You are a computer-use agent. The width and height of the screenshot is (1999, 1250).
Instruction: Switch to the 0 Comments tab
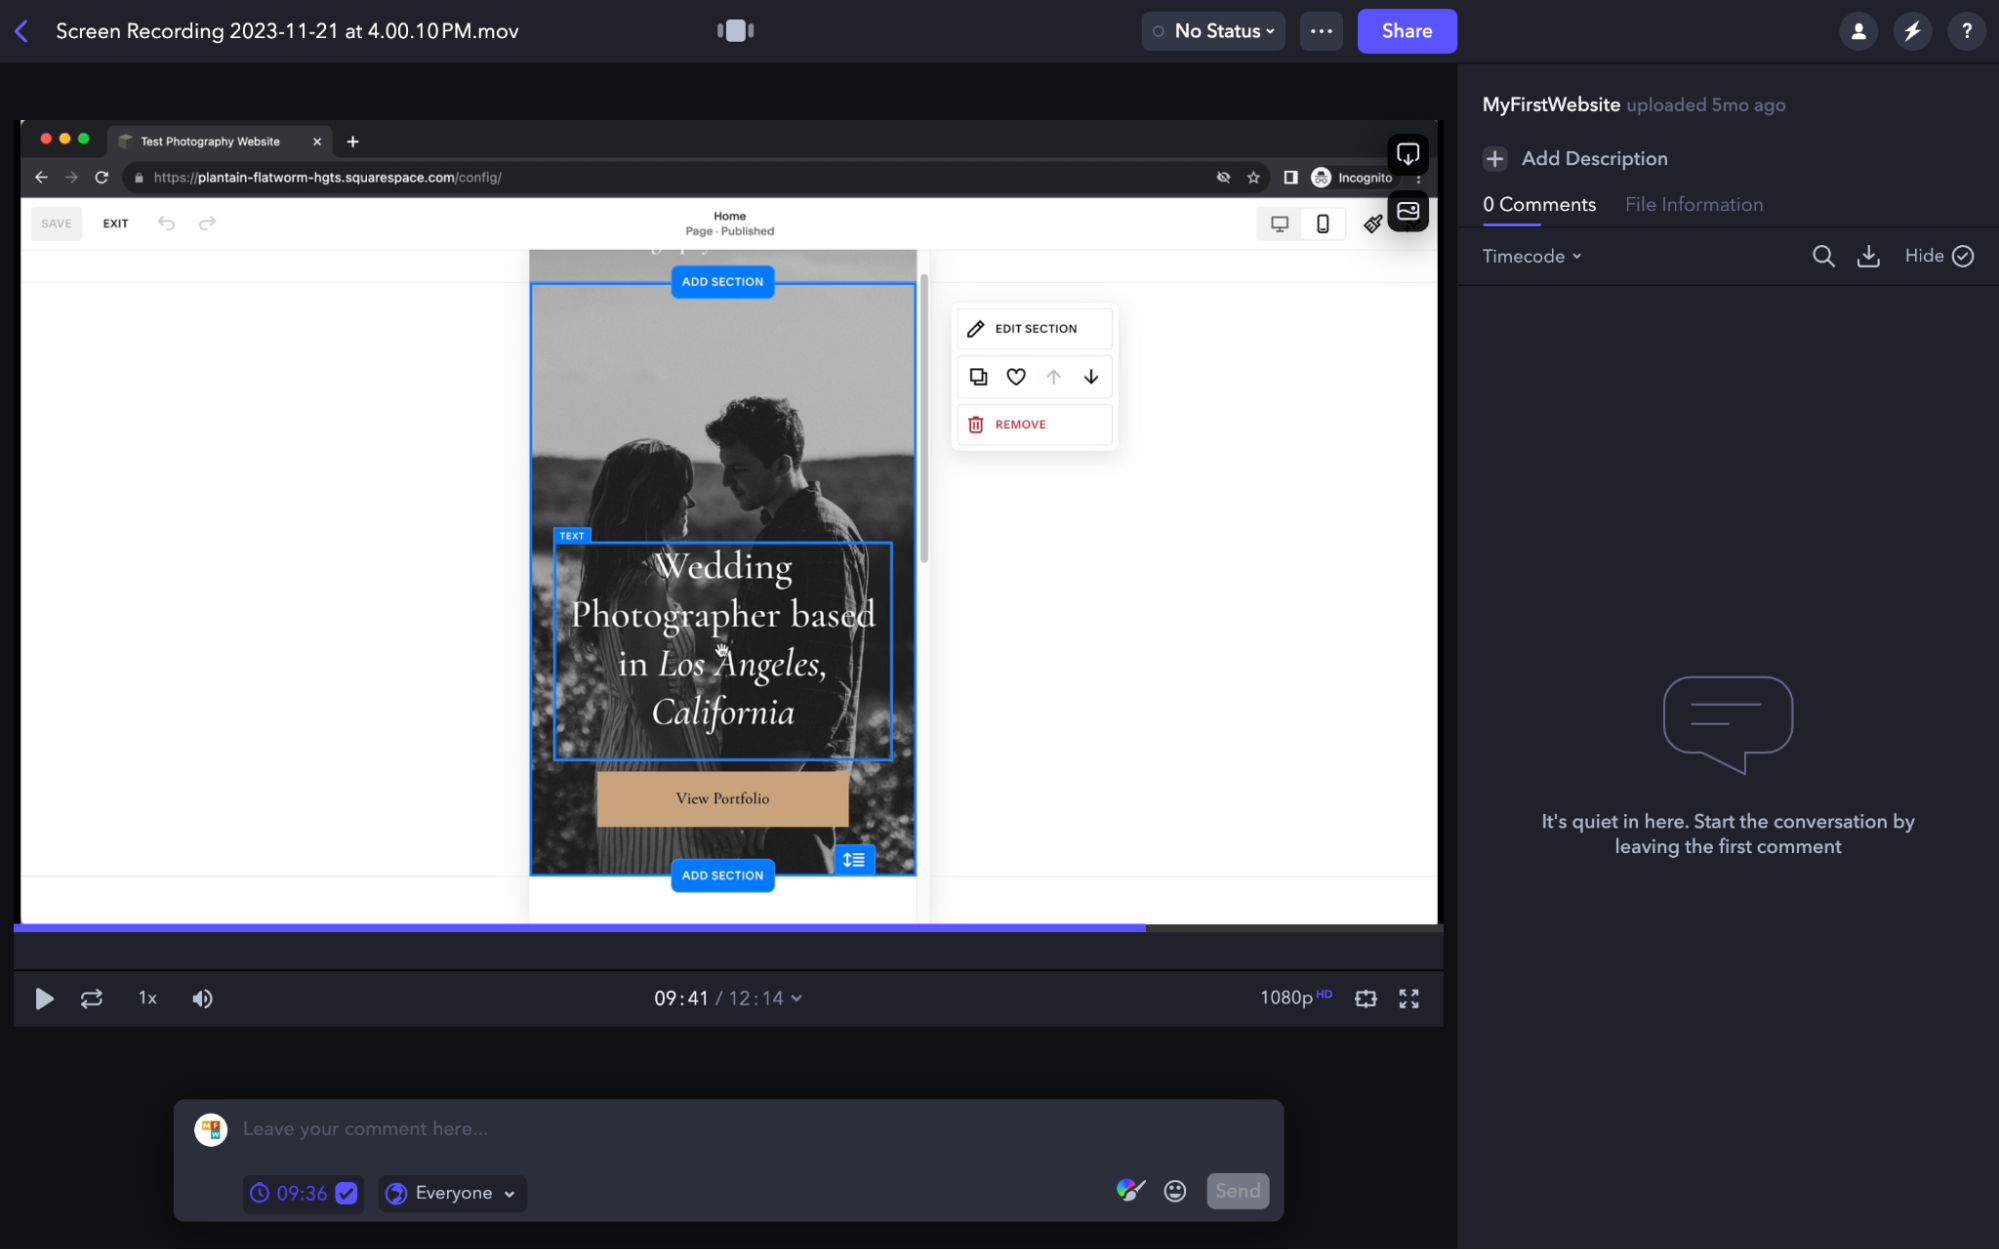coord(1539,204)
